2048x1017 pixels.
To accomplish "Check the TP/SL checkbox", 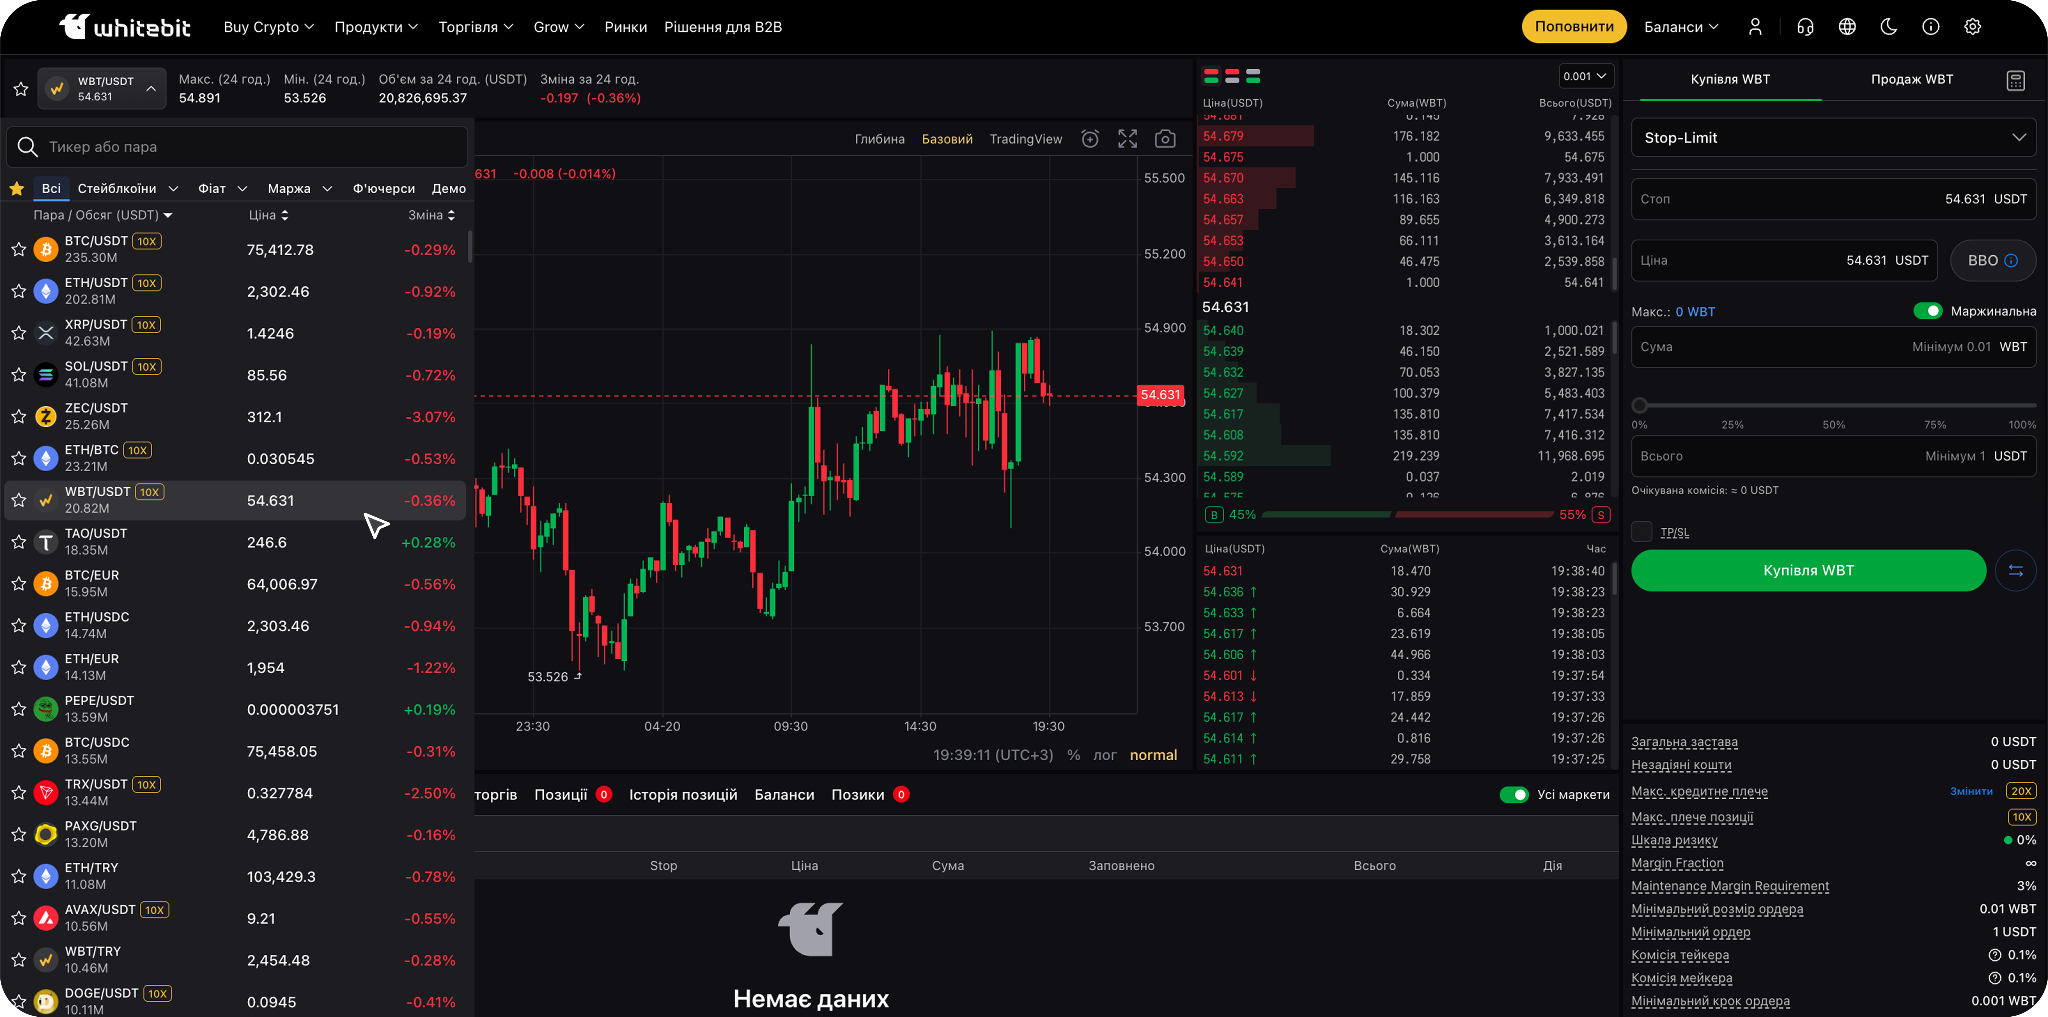I will pos(1642,532).
